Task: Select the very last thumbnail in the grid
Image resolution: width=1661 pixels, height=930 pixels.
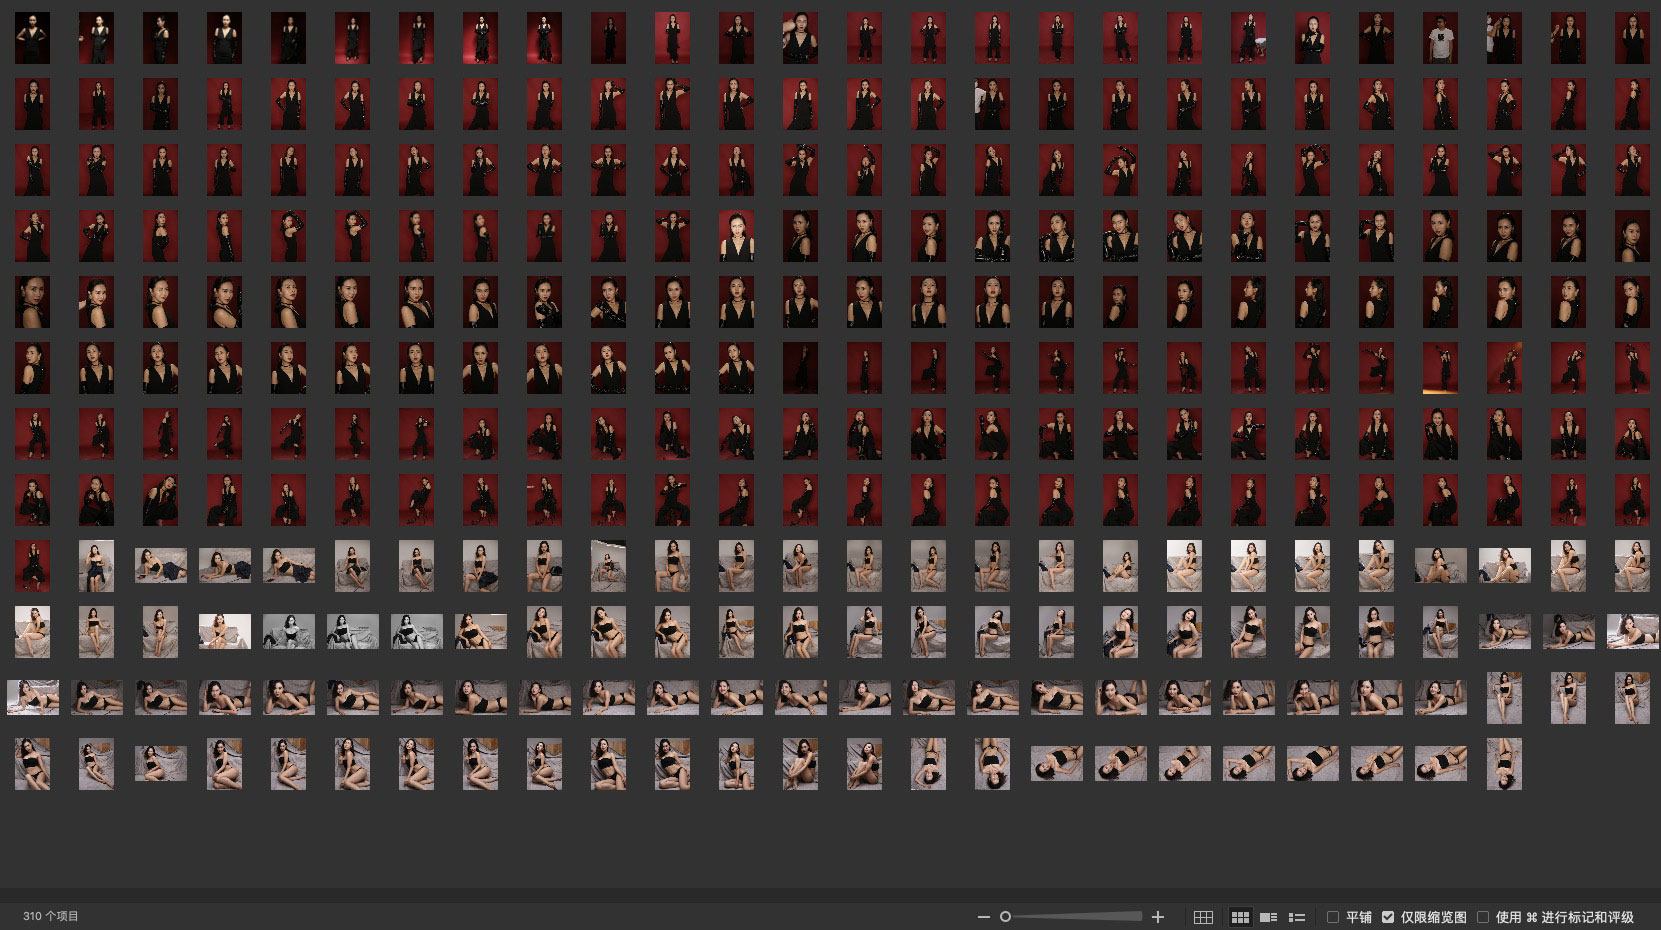Action: pyautogui.click(x=1504, y=763)
